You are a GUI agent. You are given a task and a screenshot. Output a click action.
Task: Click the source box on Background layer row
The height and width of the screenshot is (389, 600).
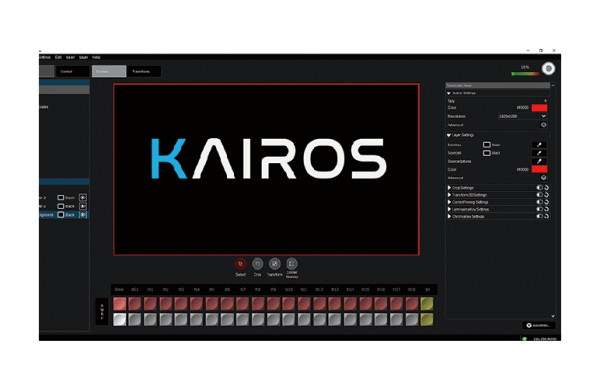[x=60, y=215]
